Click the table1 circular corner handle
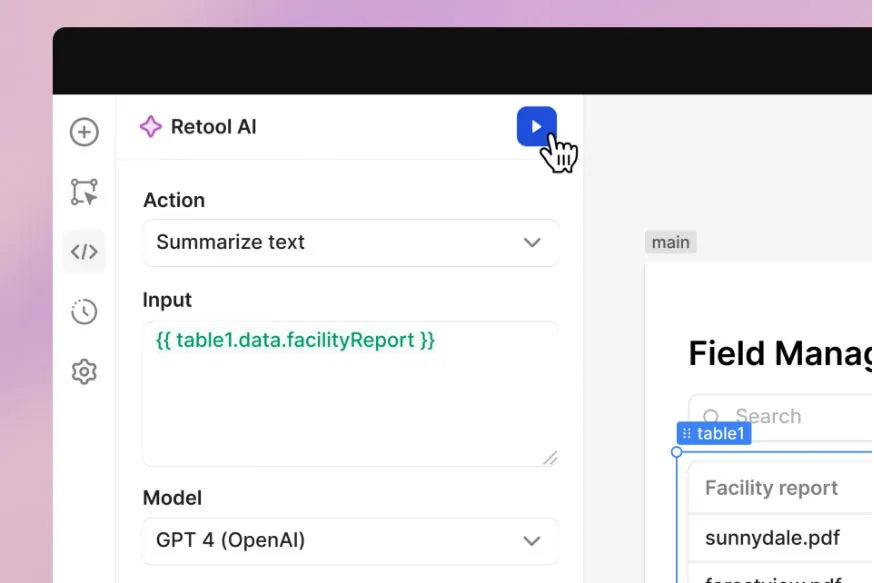This screenshot has width=874, height=583. tap(677, 451)
